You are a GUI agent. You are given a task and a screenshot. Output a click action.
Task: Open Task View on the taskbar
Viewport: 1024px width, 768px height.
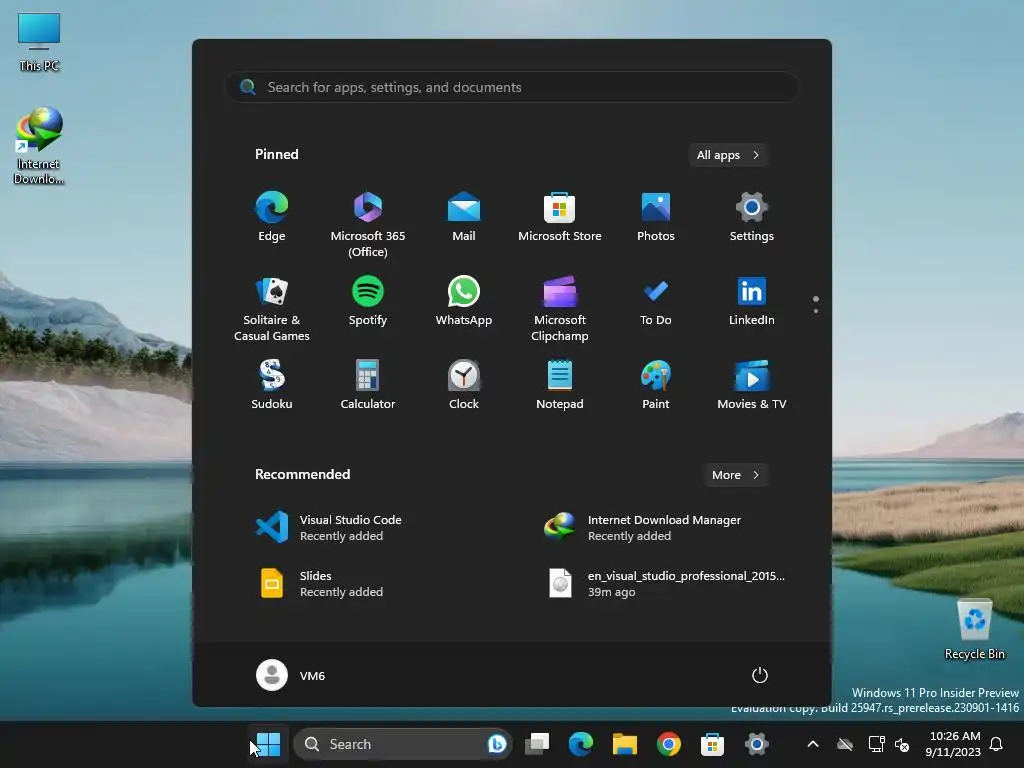pos(537,744)
